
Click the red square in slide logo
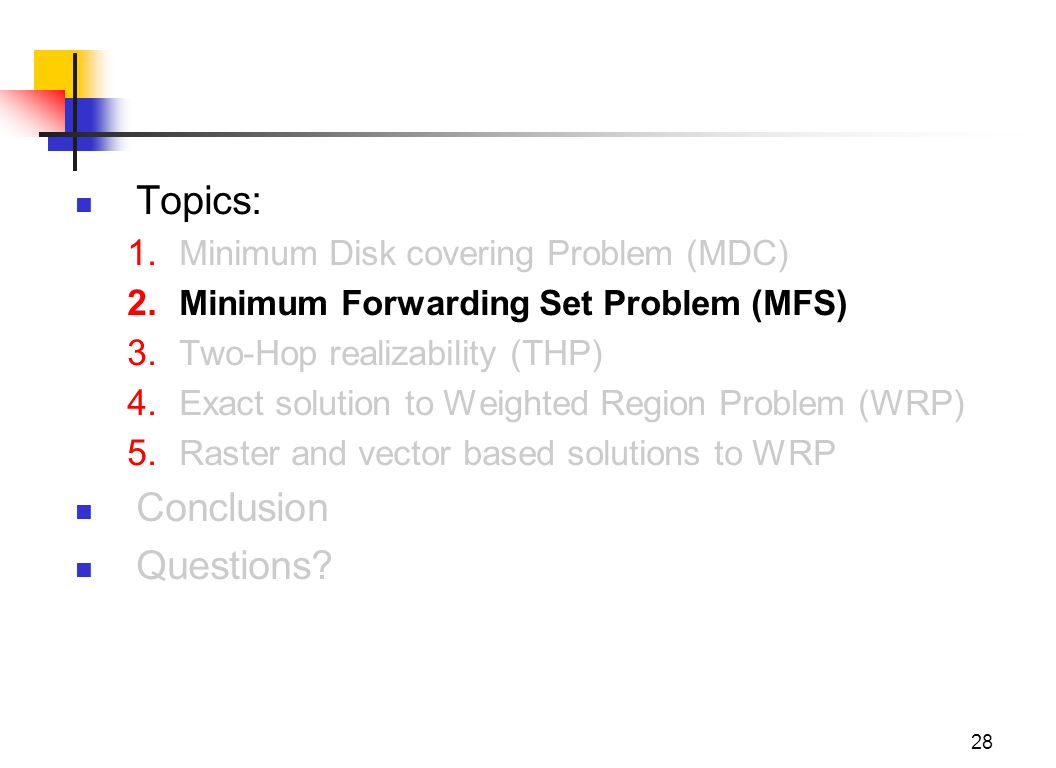[x=34, y=110]
